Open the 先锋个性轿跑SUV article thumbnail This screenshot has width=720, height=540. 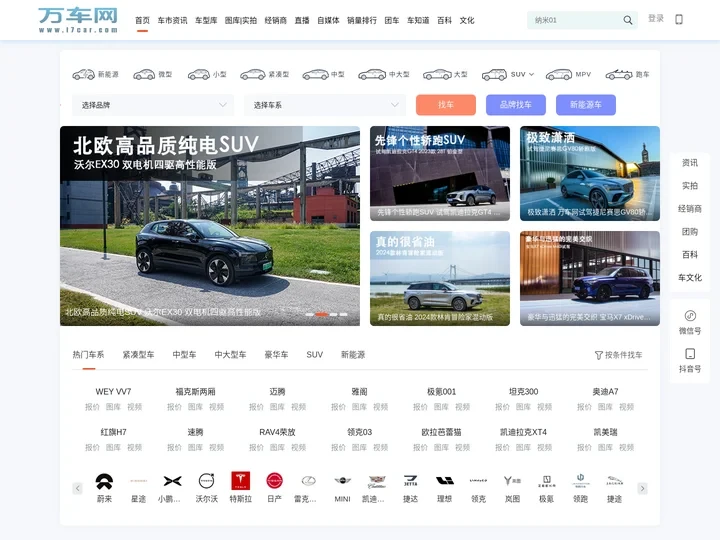point(440,174)
